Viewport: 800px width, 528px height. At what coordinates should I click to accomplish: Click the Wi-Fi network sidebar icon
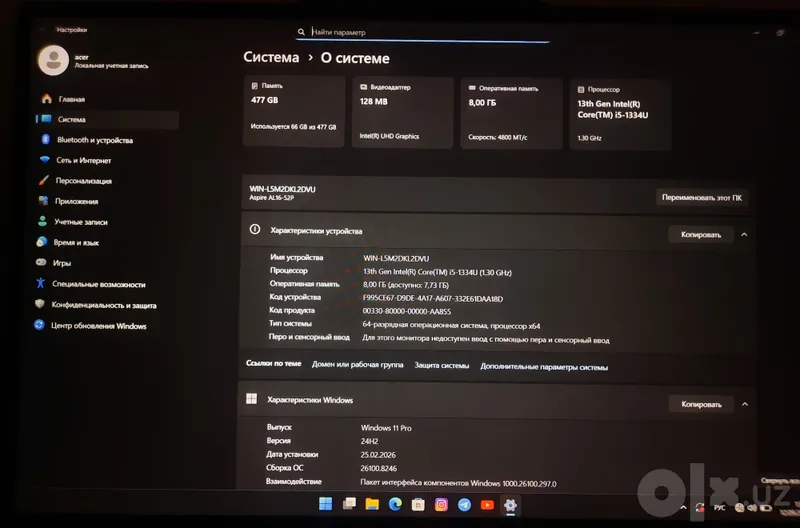tap(45, 160)
